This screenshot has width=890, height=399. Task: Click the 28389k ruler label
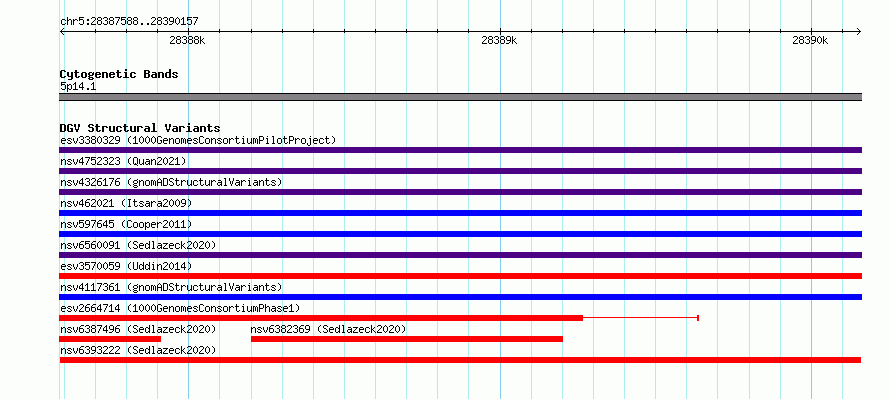[499, 40]
